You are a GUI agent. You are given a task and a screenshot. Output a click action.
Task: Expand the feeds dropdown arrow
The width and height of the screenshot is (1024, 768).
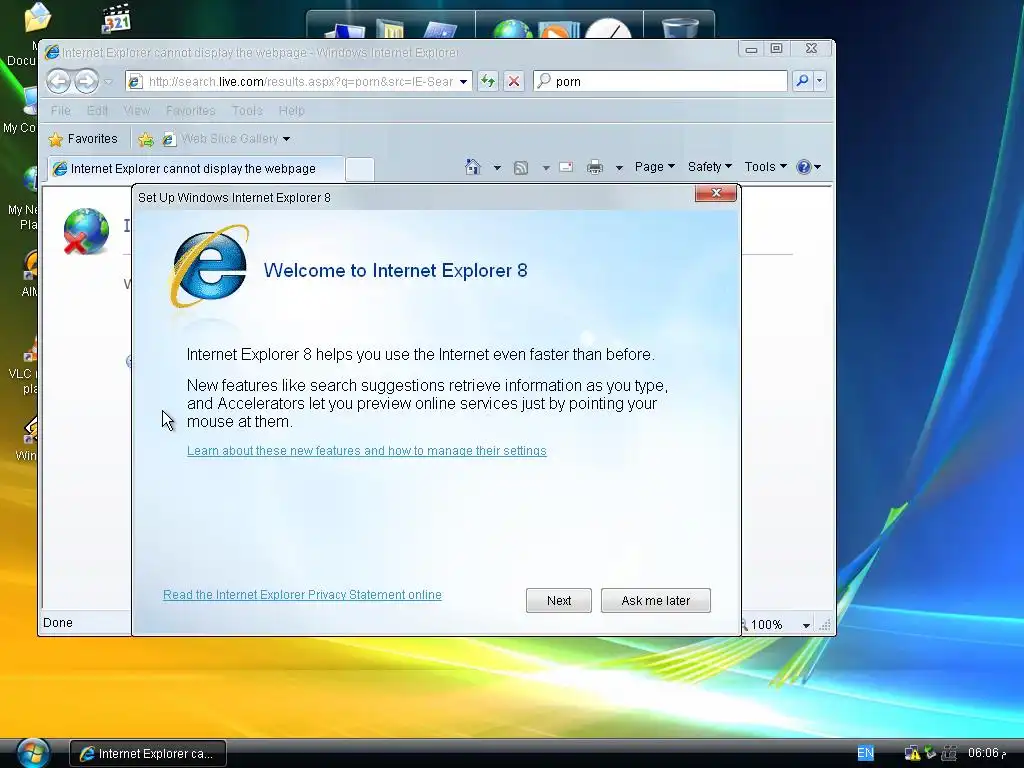point(546,168)
